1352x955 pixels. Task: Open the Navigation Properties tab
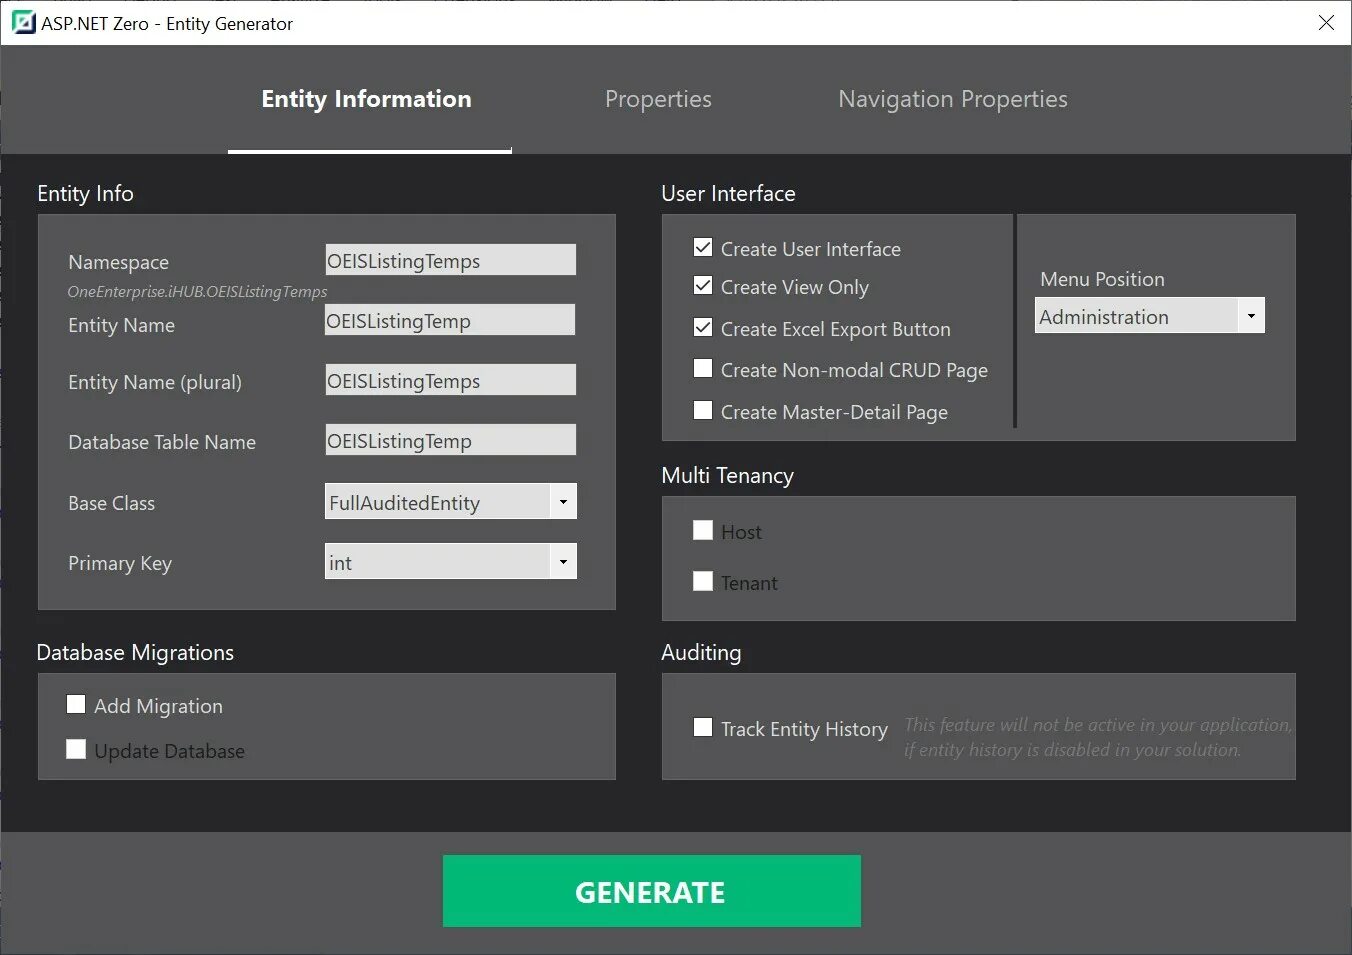pos(952,99)
